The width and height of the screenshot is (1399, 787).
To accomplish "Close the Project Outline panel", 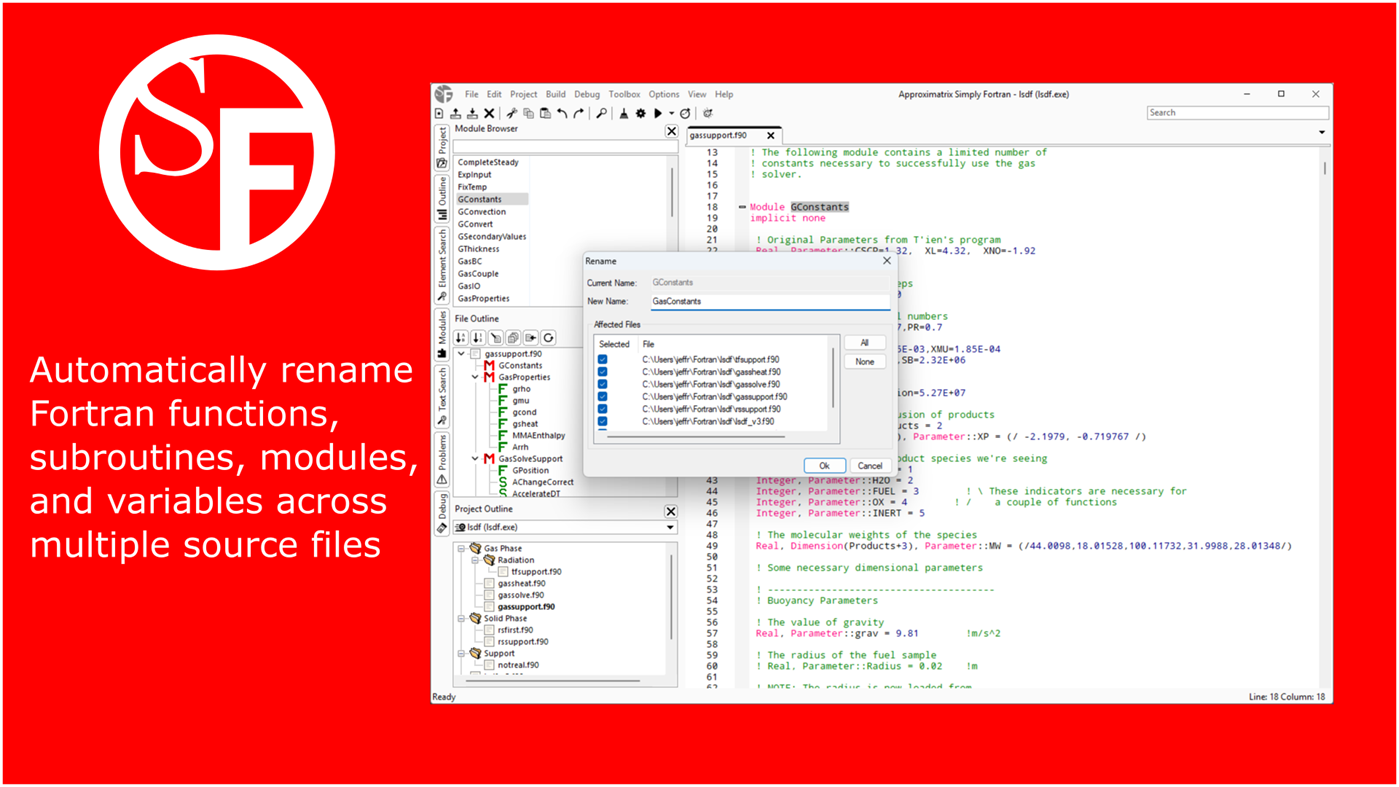I will click(x=671, y=511).
